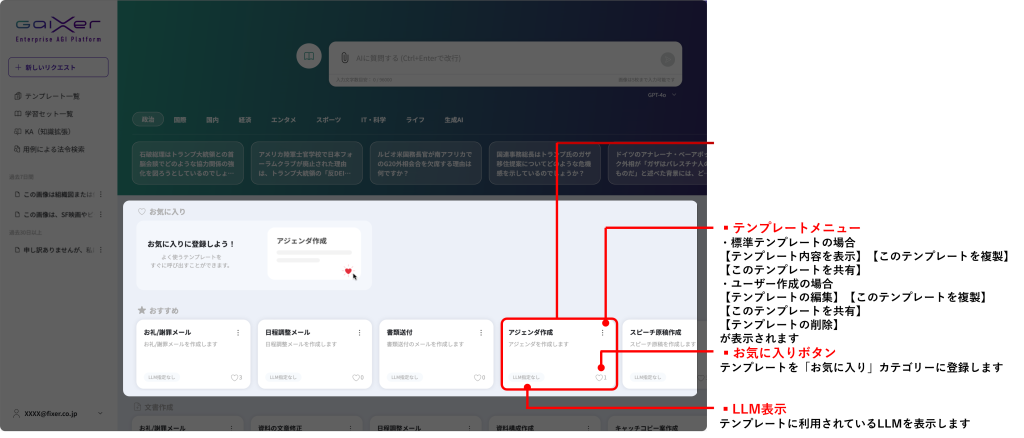Open the three-dot menu on アジェンダ作成 card

tap(602, 332)
